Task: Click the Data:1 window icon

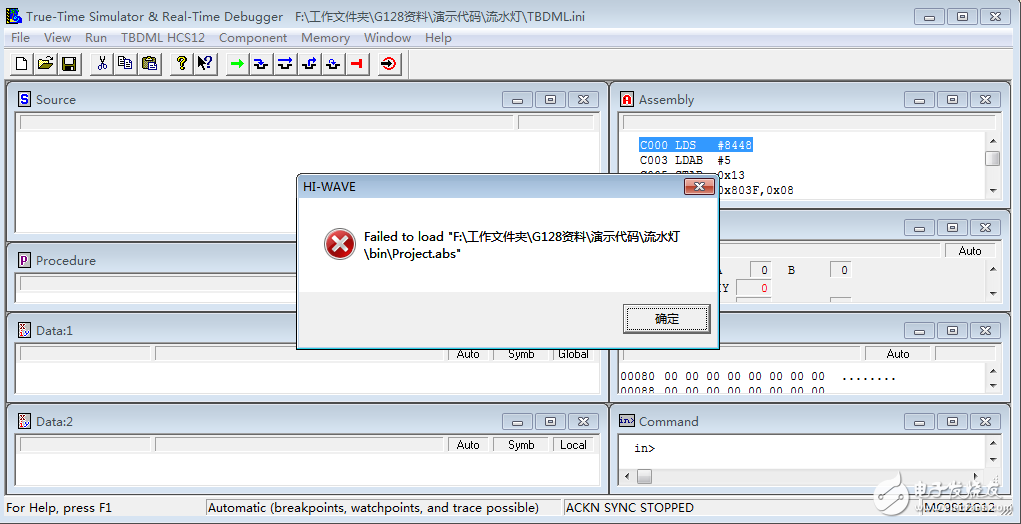Action: pyautogui.click(x=24, y=331)
